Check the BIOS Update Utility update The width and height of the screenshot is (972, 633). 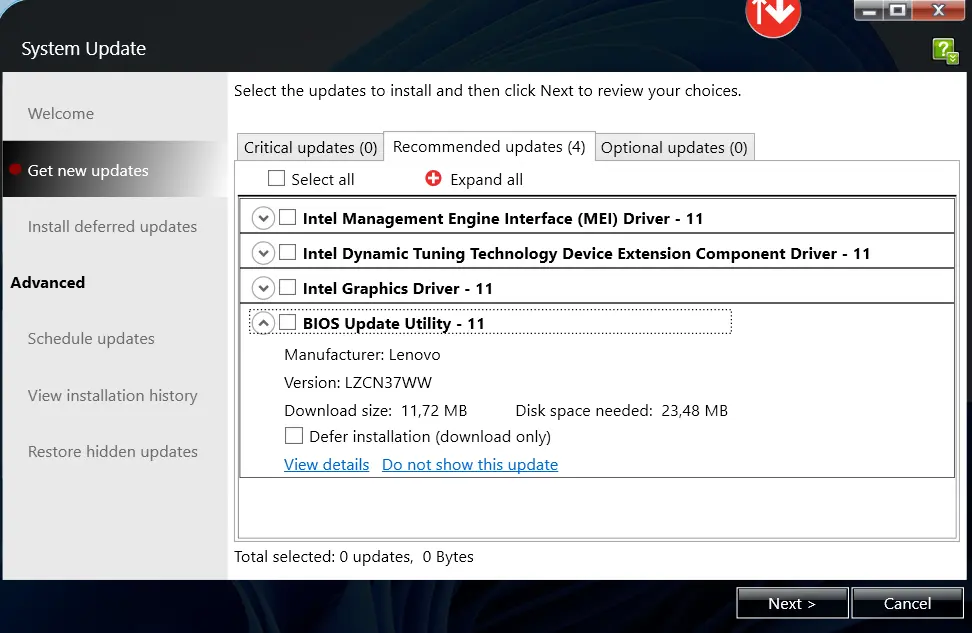288,322
